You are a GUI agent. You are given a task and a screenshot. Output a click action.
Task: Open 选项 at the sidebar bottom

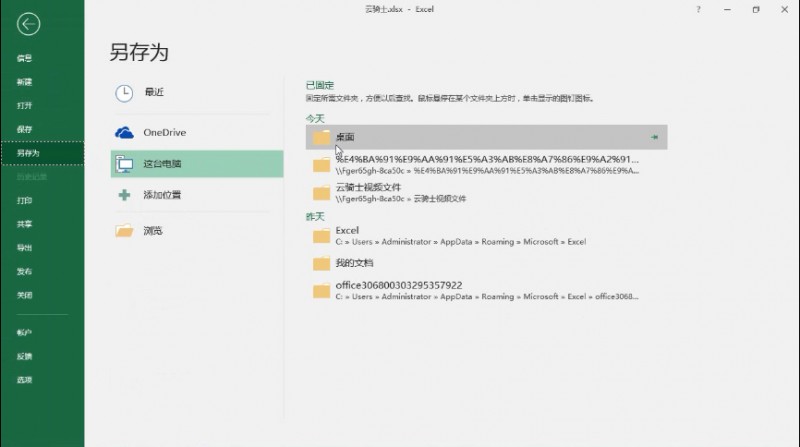point(24,380)
